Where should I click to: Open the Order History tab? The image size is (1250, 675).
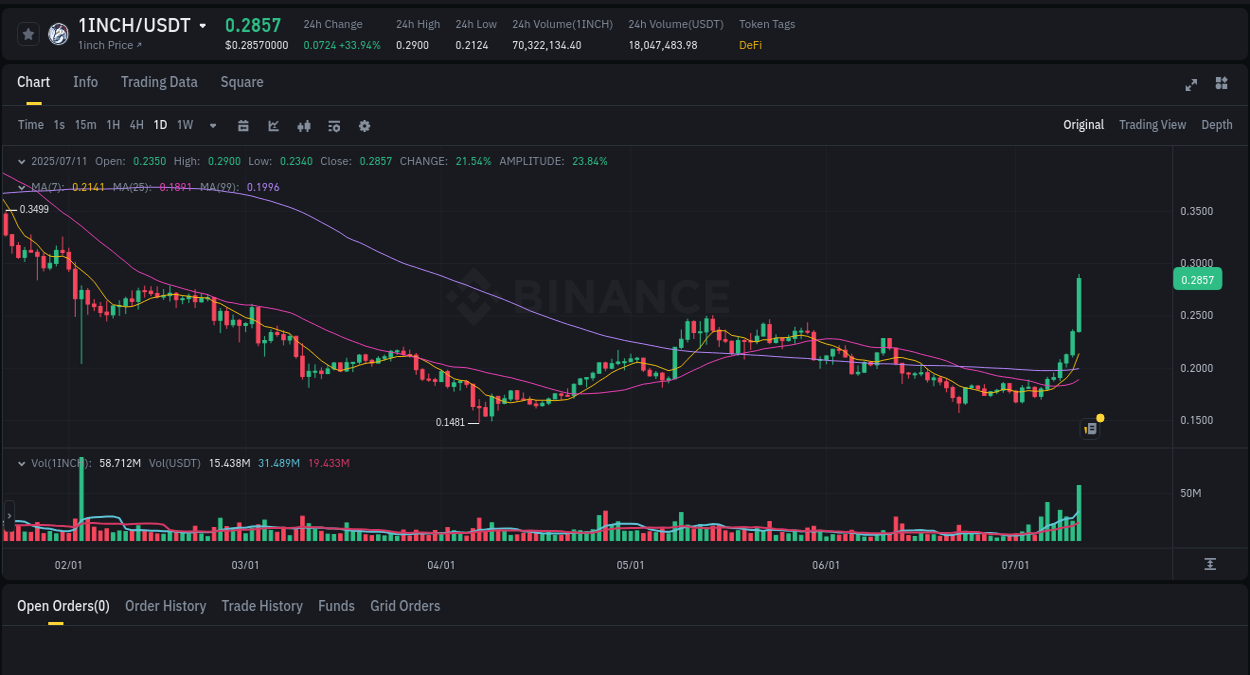tap(166, 606)
